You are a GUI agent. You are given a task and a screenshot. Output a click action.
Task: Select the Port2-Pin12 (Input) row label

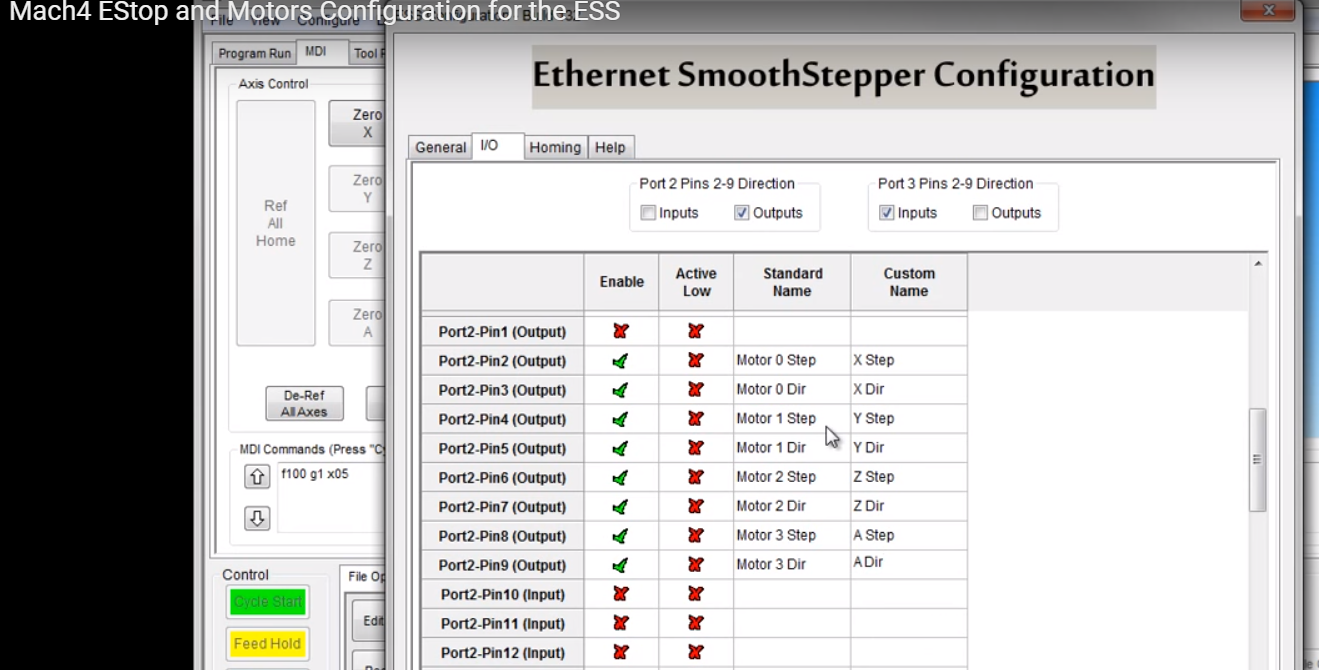502,652
